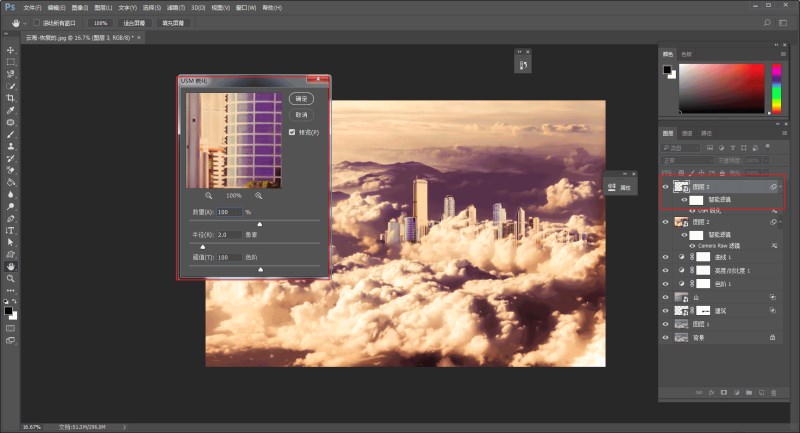
Task: Open the layer blend mode dropdown
Action: coord(688,159)
